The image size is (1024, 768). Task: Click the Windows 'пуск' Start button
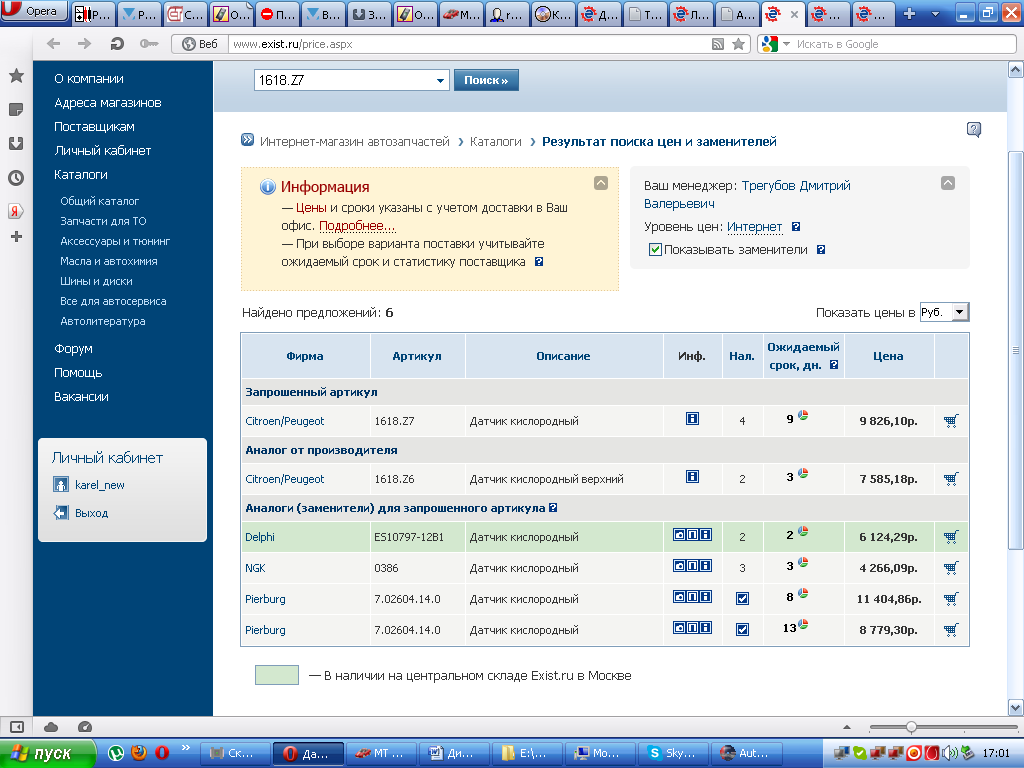point(48,753)
